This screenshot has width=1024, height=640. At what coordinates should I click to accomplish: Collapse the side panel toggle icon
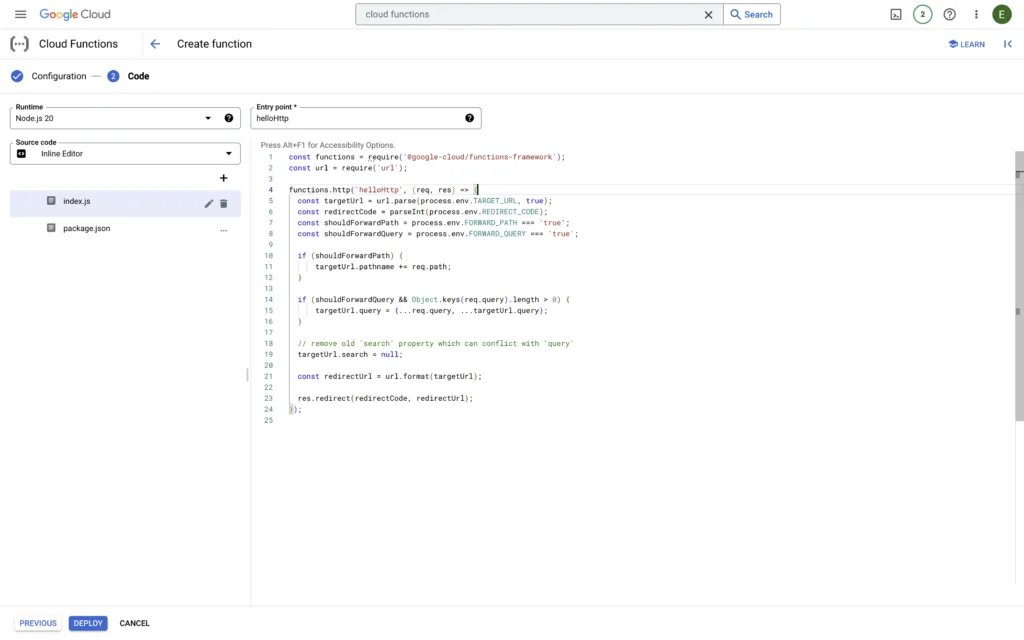(x=1008, y=44)
